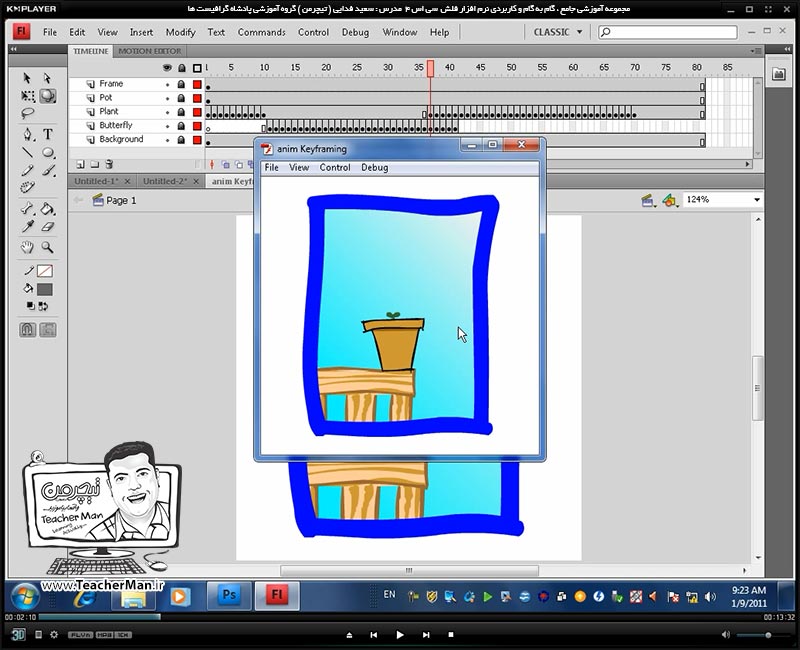
Task: Toggle show all layers as outlines
Action: click(197, 68)
